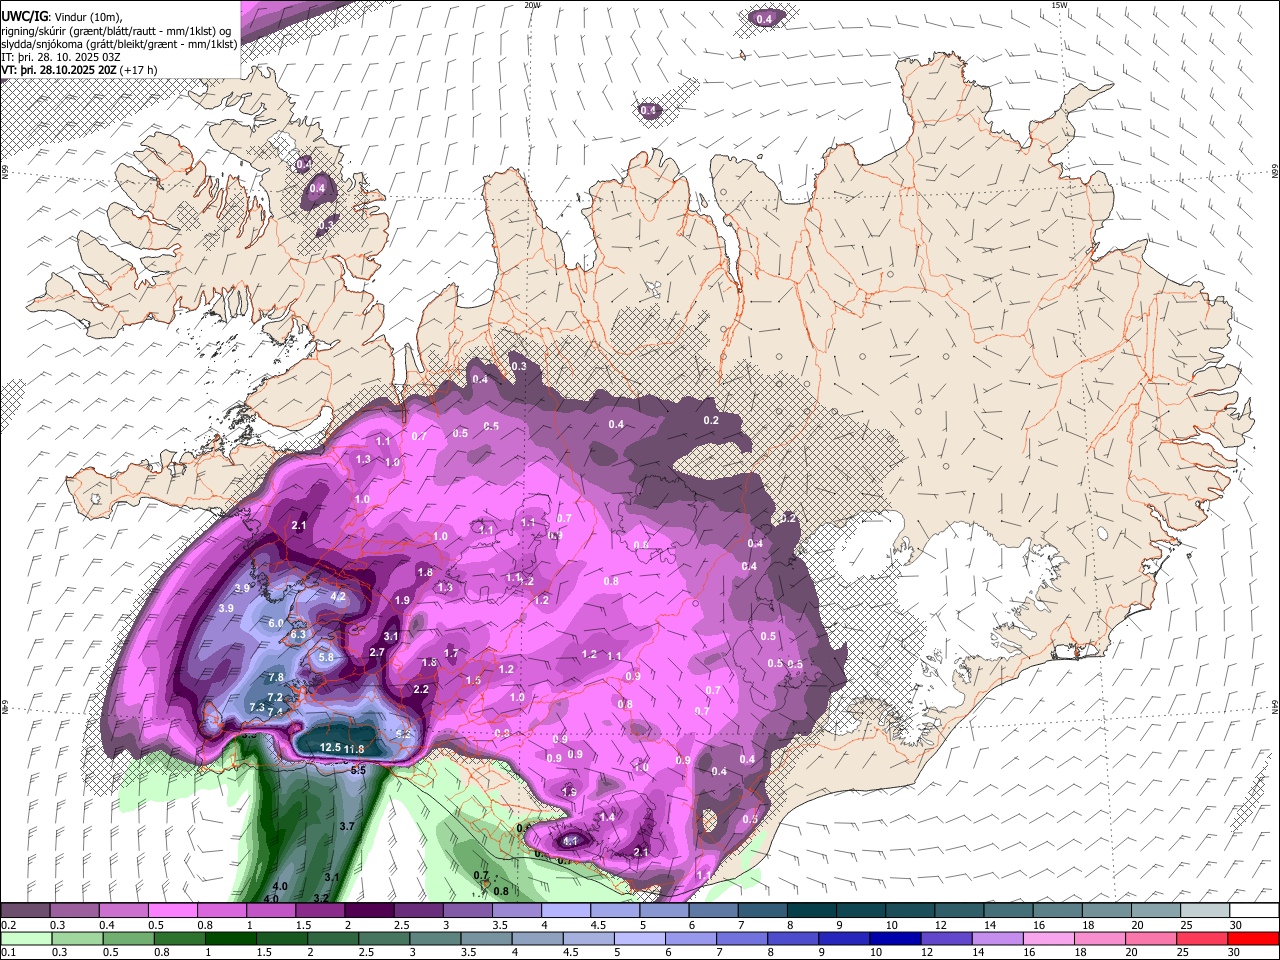Click the 0.1 label in the lower legend row
Viewport: 1280px width, 960px height.
coord(8,953)
